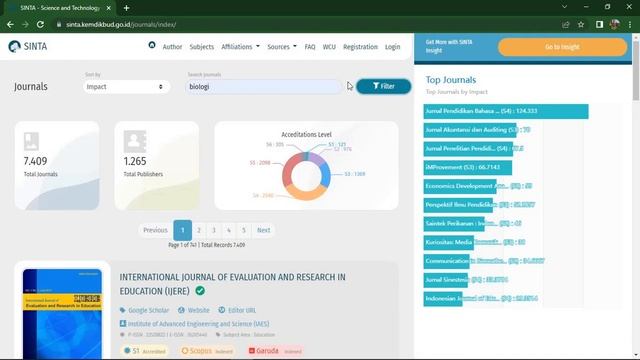Click the Saintek Perikanan bar

454,224
